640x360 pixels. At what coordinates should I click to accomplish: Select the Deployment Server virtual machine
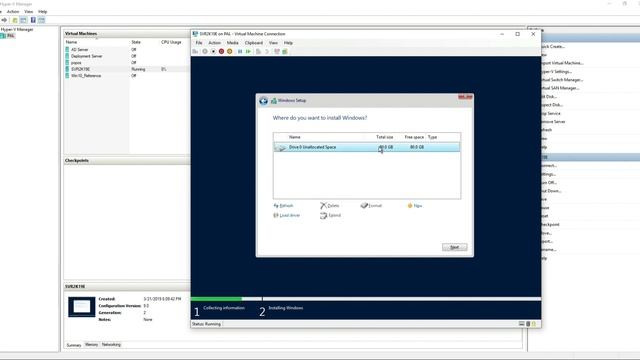pos(87,56)
